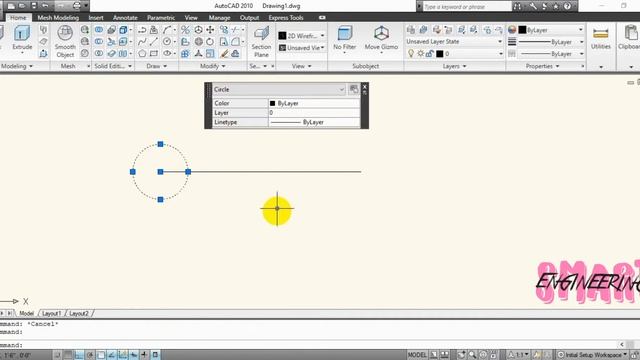The width and height of the screenshot is (640, 360).
Task: Click the Quick Properties customize icon
Action: coord(354,89)
